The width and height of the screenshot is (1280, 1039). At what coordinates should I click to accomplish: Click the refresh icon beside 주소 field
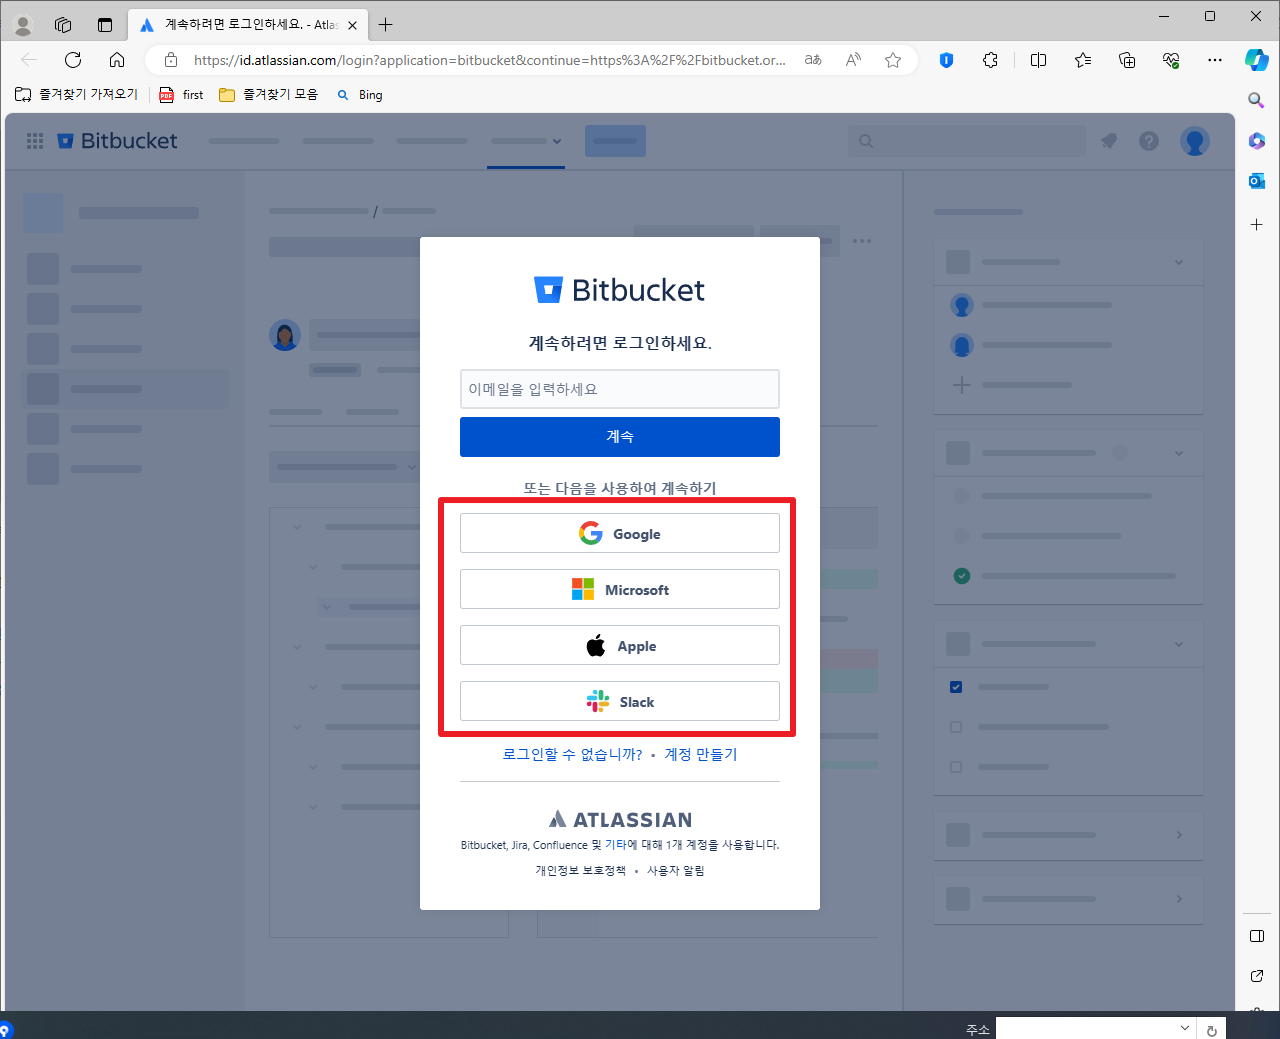point(1212,1030)
